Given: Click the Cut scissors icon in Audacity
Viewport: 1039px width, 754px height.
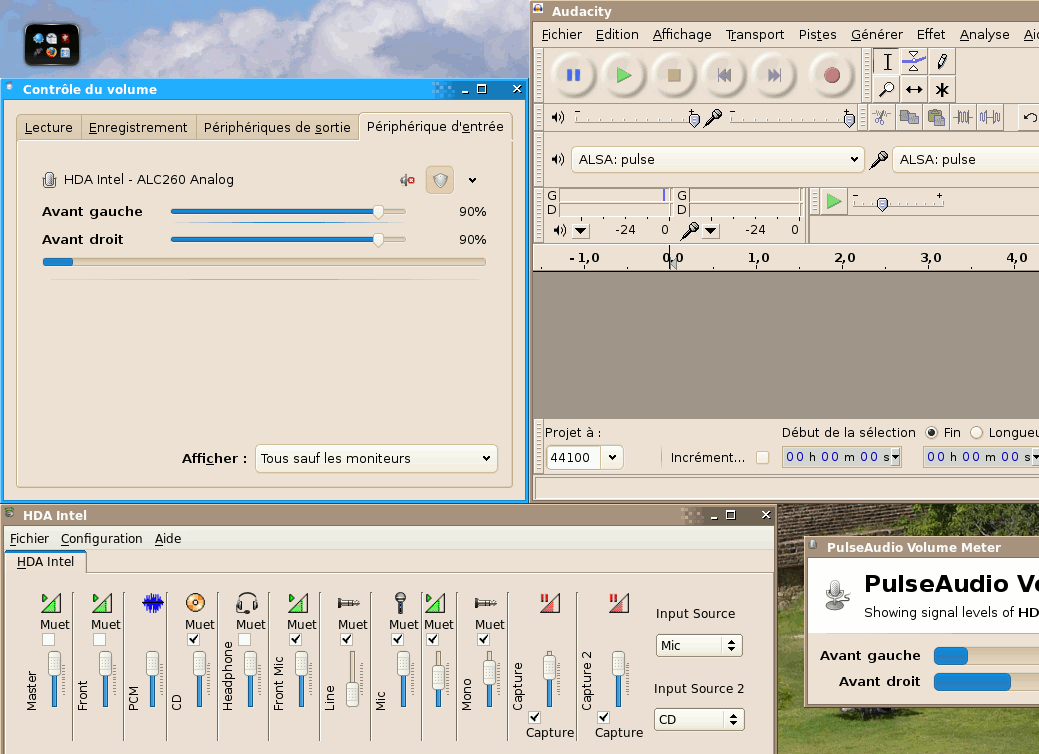Looking at the screenshot, I should coord(881,118).
